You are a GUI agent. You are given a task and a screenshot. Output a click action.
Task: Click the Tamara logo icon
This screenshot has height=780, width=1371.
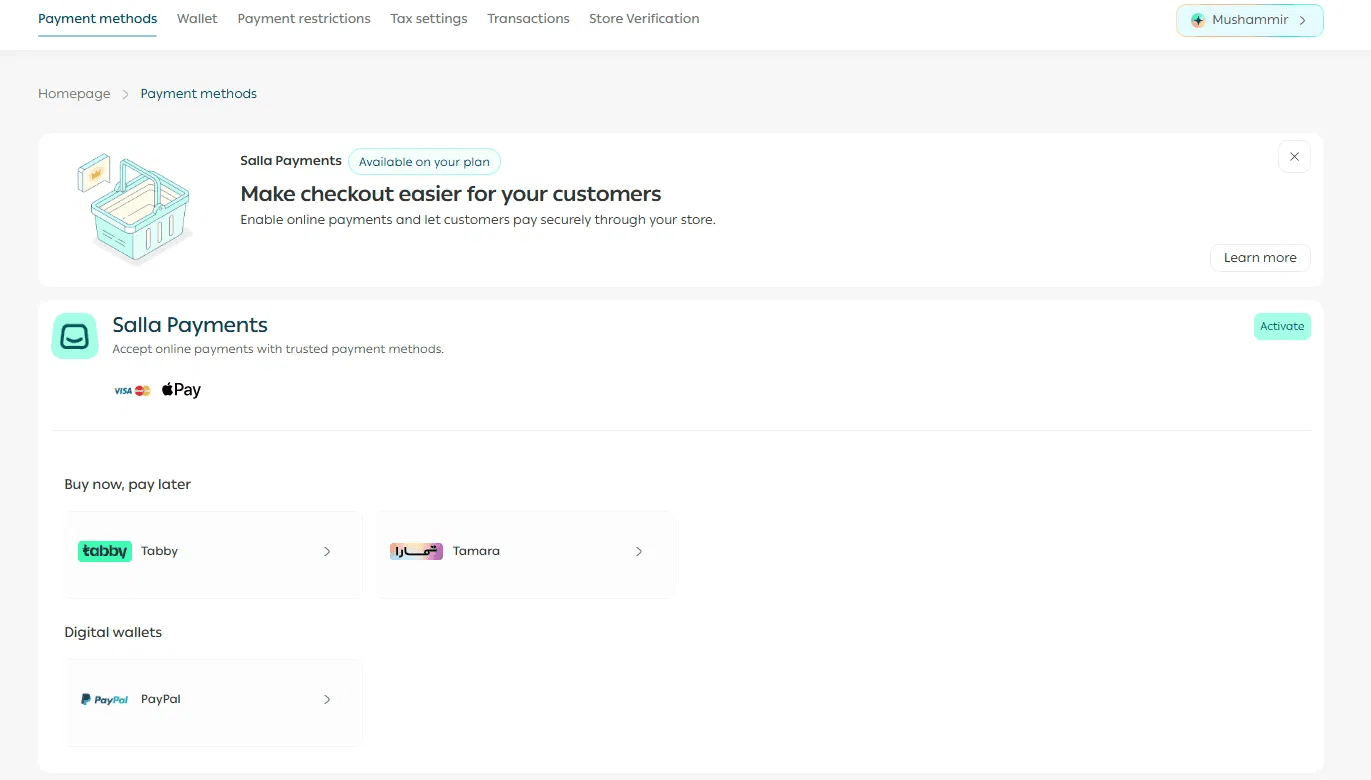[x=416, y=551]
